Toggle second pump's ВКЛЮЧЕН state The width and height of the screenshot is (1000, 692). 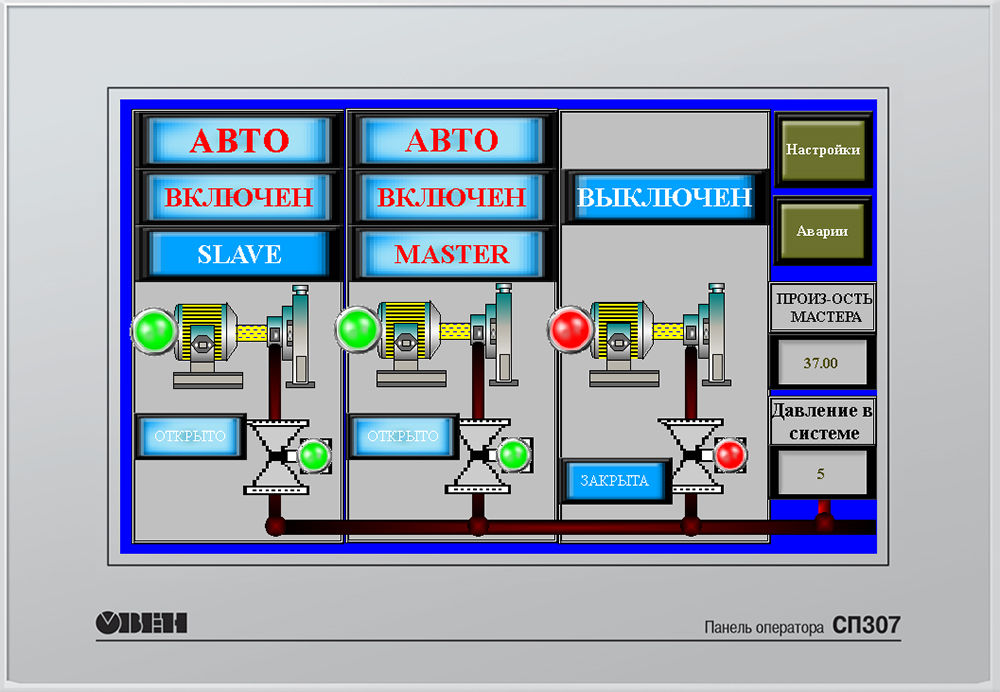[x=451, y=197]
